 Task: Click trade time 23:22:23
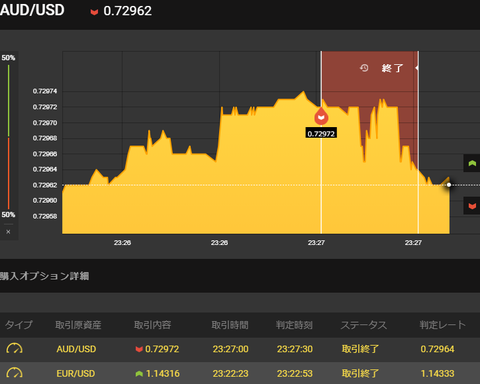[231, 374]
